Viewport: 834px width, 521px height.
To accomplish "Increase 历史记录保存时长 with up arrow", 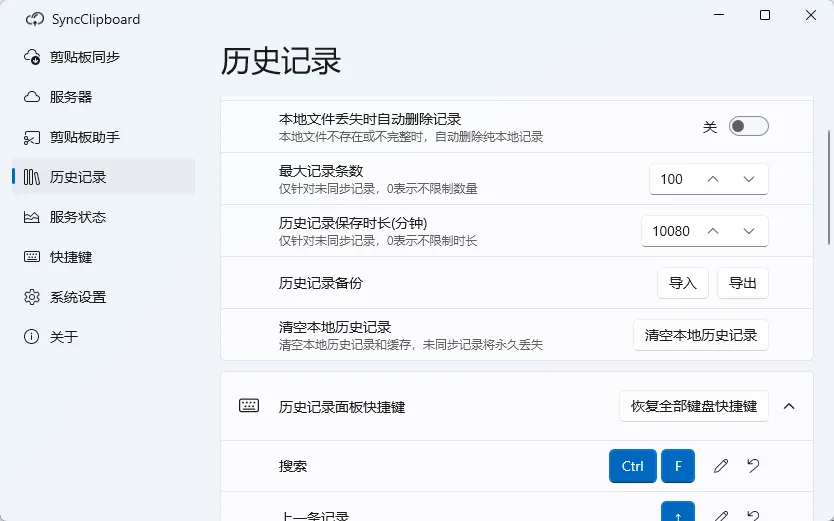I will pyautogui.click(x=713, y=231).
